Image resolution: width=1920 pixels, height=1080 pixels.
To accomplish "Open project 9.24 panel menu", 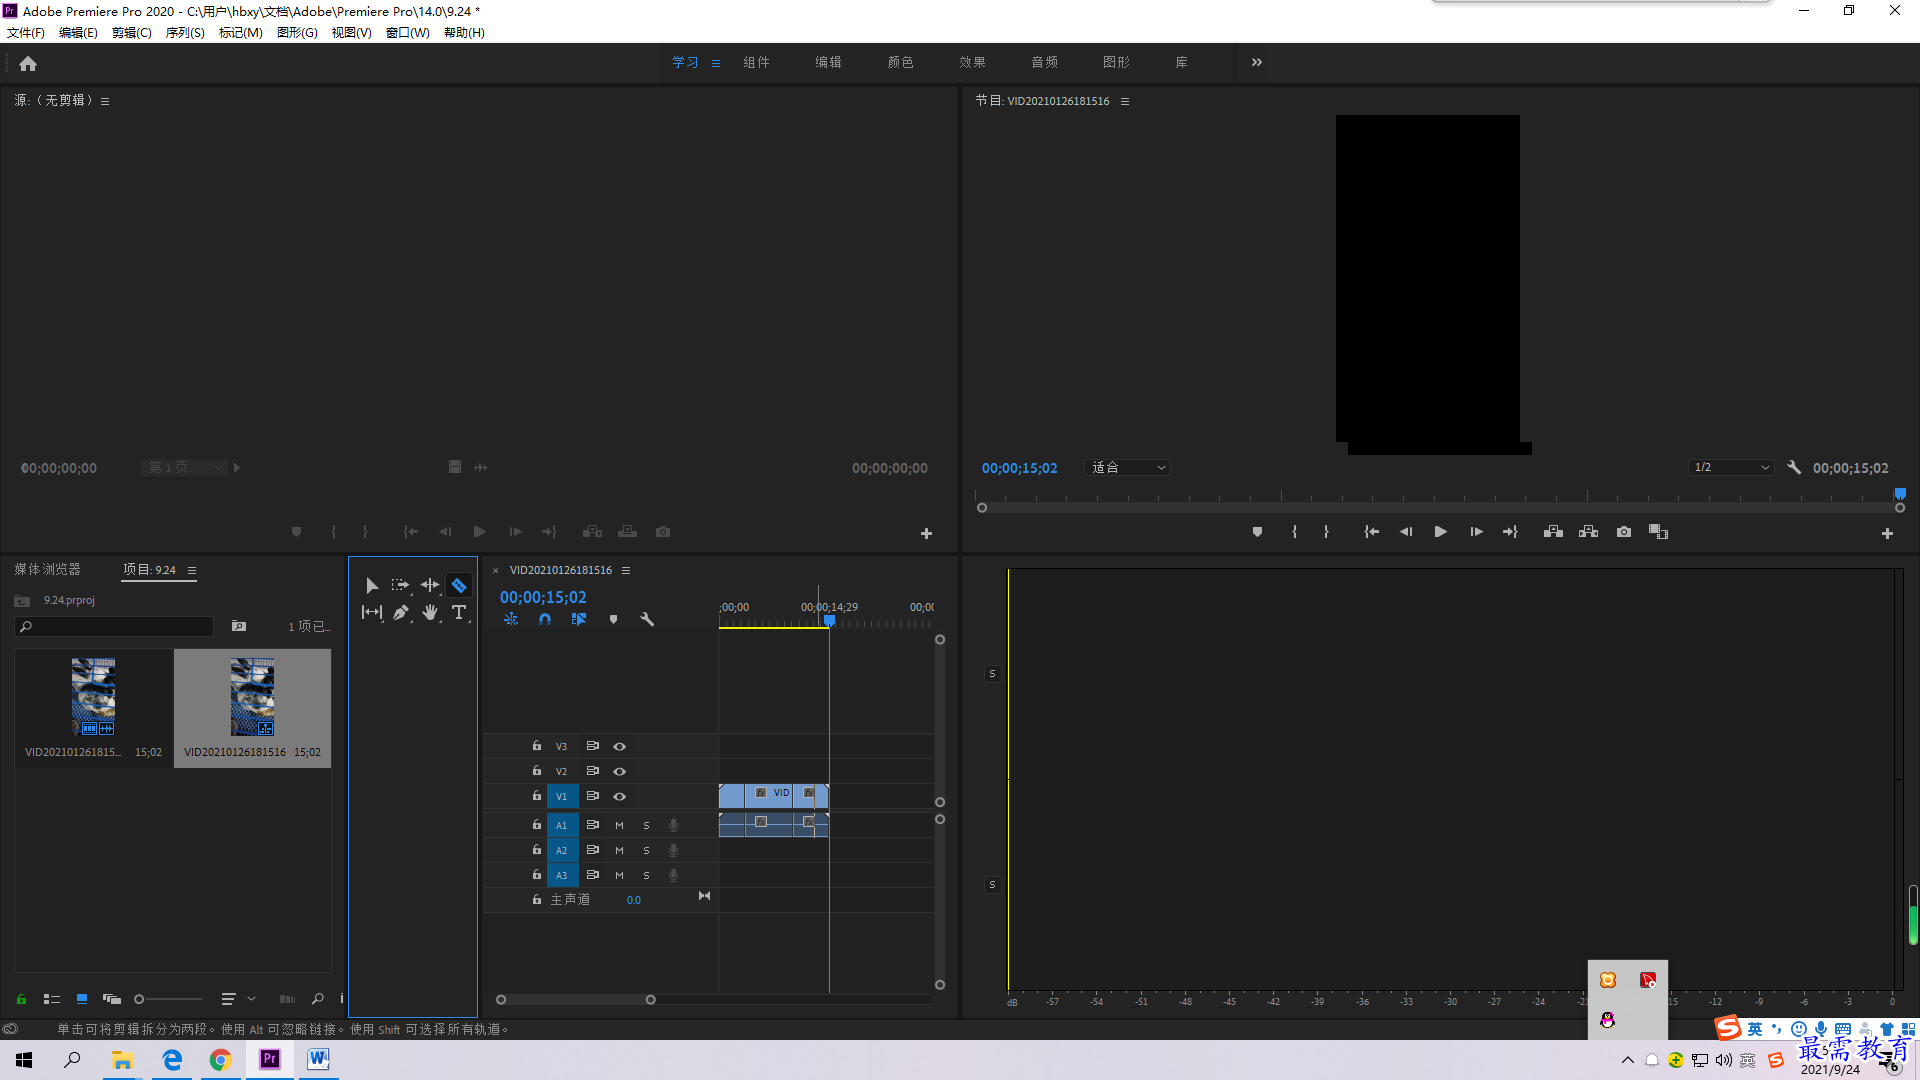I will (x=191, y=570).
